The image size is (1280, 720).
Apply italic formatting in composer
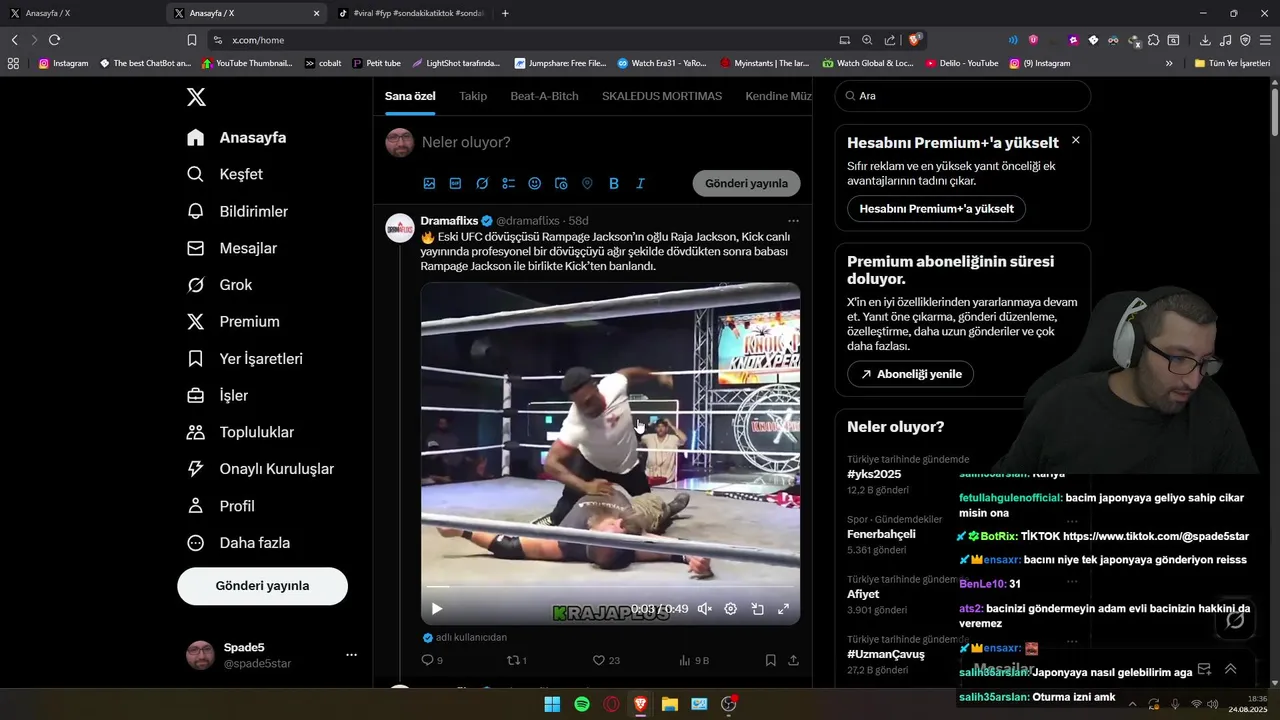tap(640, 184)
